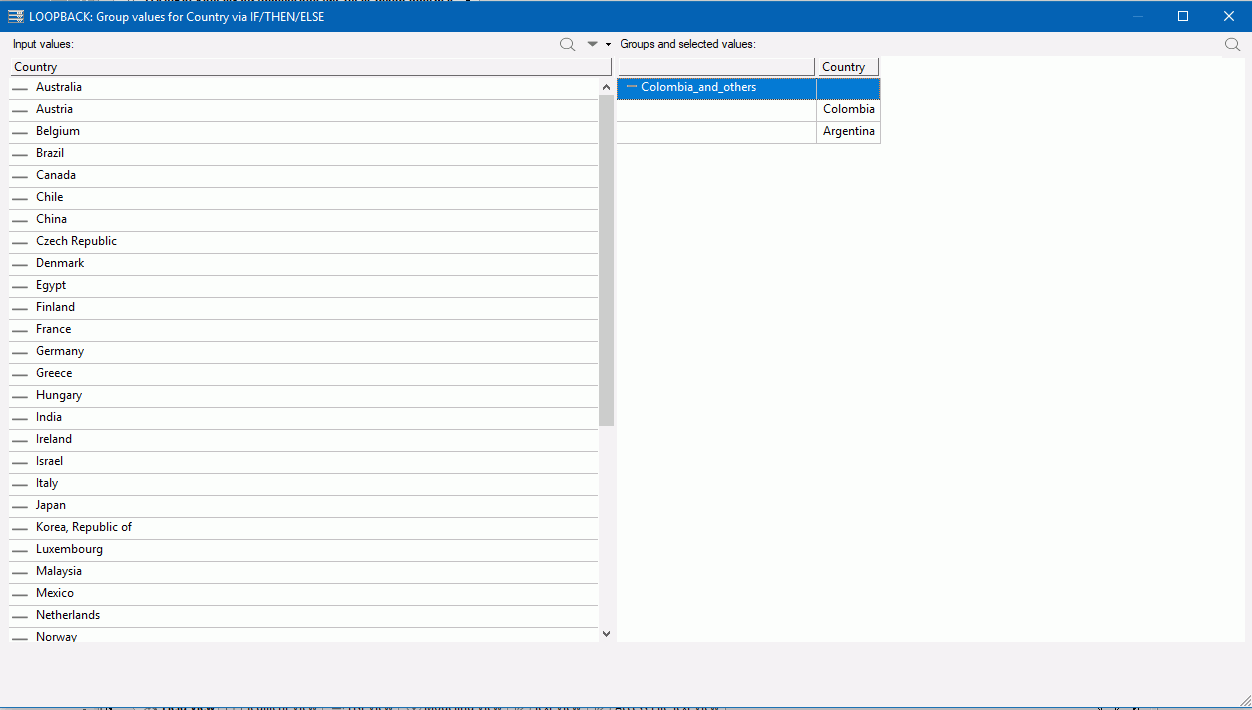Select Chile in the input list

304,198
